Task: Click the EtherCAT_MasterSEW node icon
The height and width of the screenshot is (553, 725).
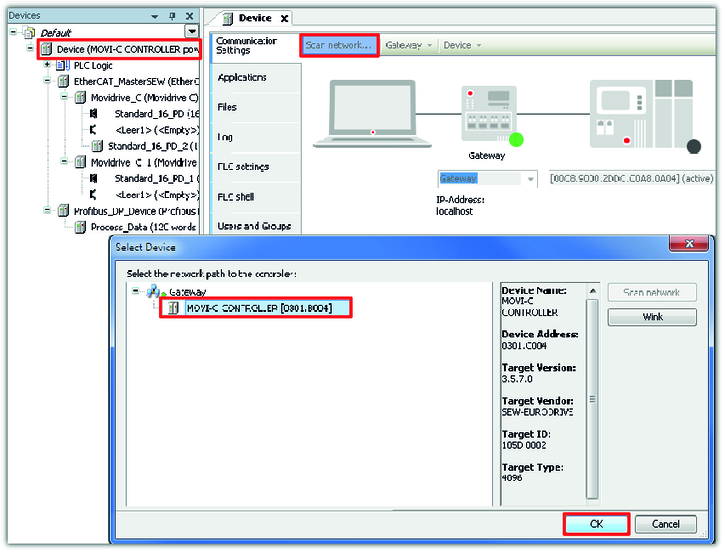Action: point(64,81)
